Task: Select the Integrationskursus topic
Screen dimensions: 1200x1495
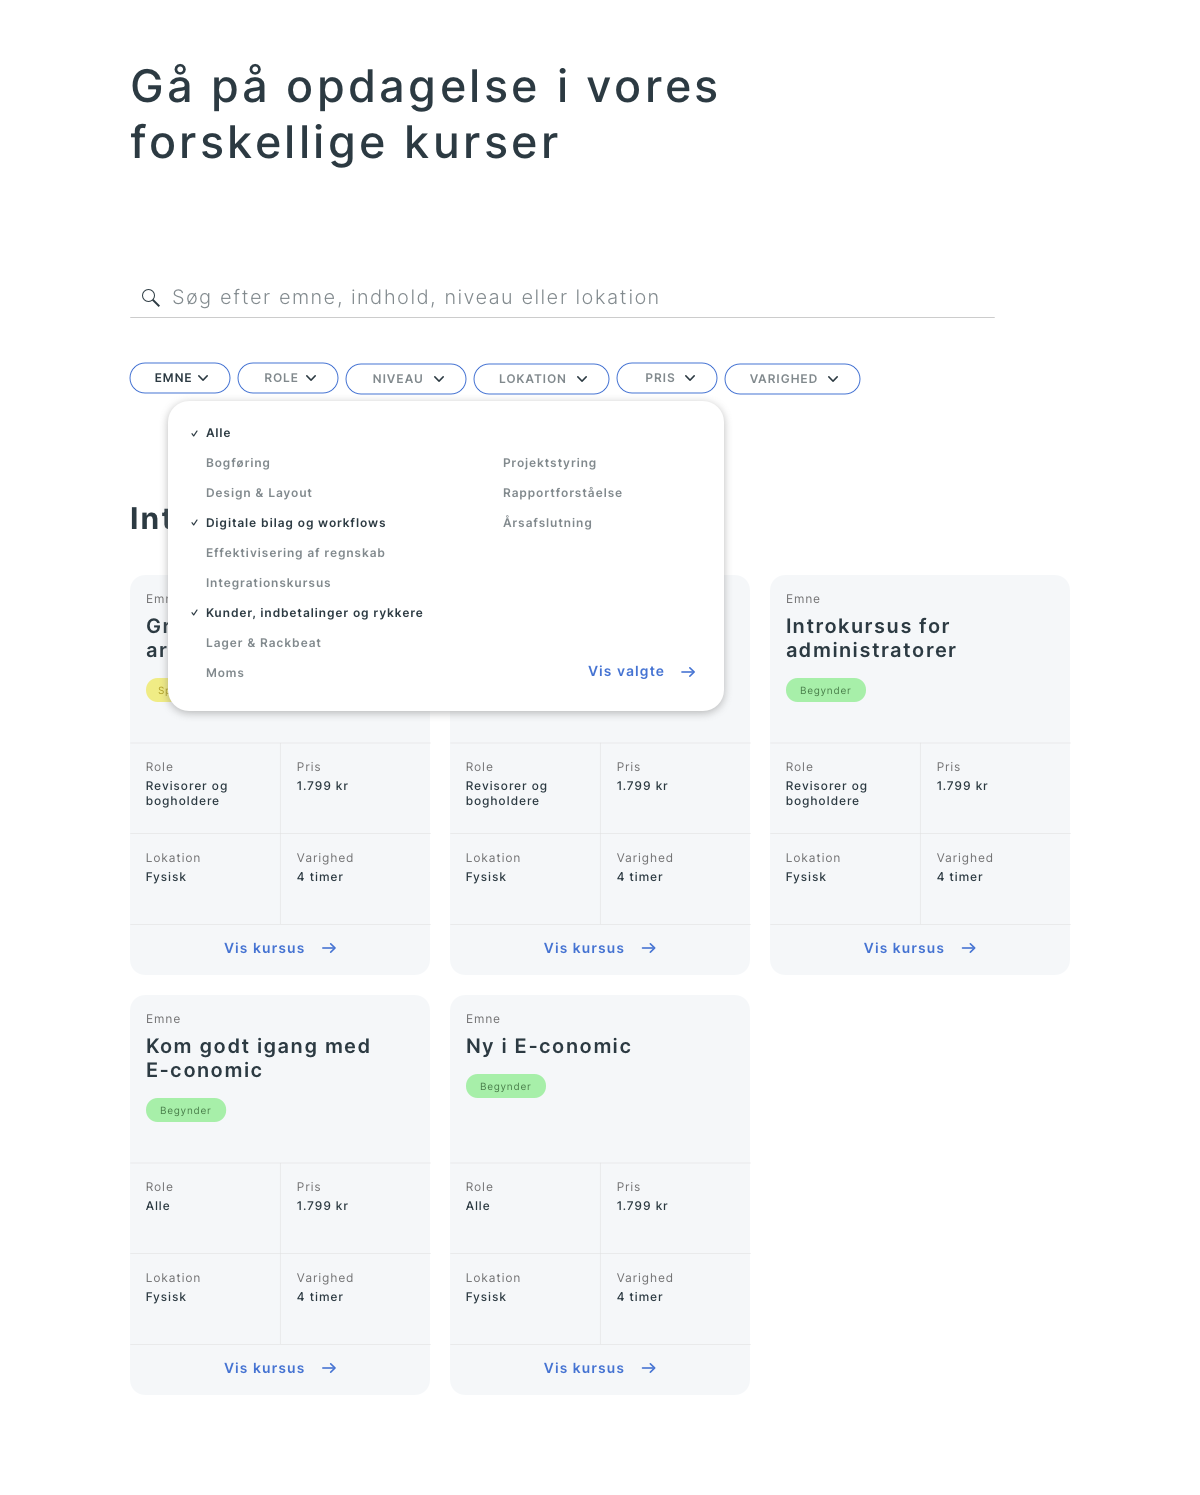Action: click(268, 583)
